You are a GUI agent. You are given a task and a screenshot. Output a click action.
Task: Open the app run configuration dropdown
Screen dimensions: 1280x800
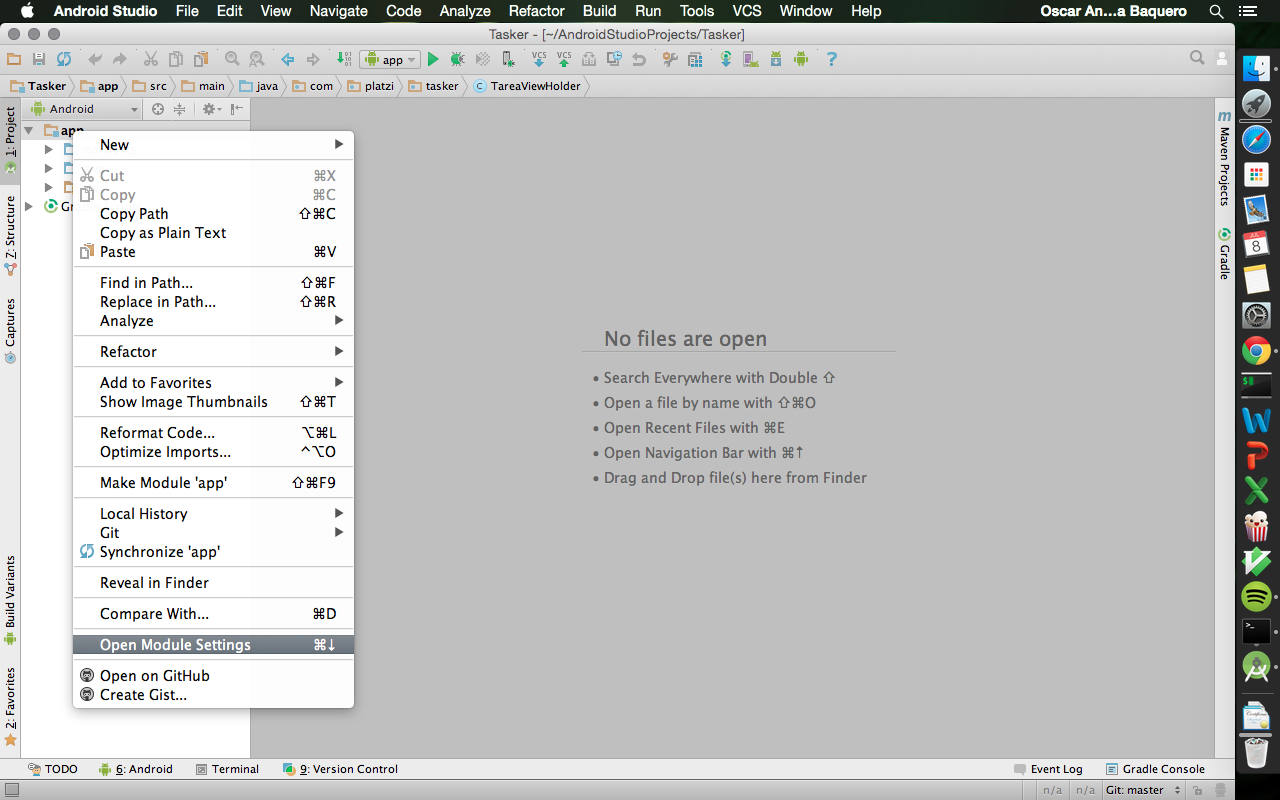[x=391, y=59]
